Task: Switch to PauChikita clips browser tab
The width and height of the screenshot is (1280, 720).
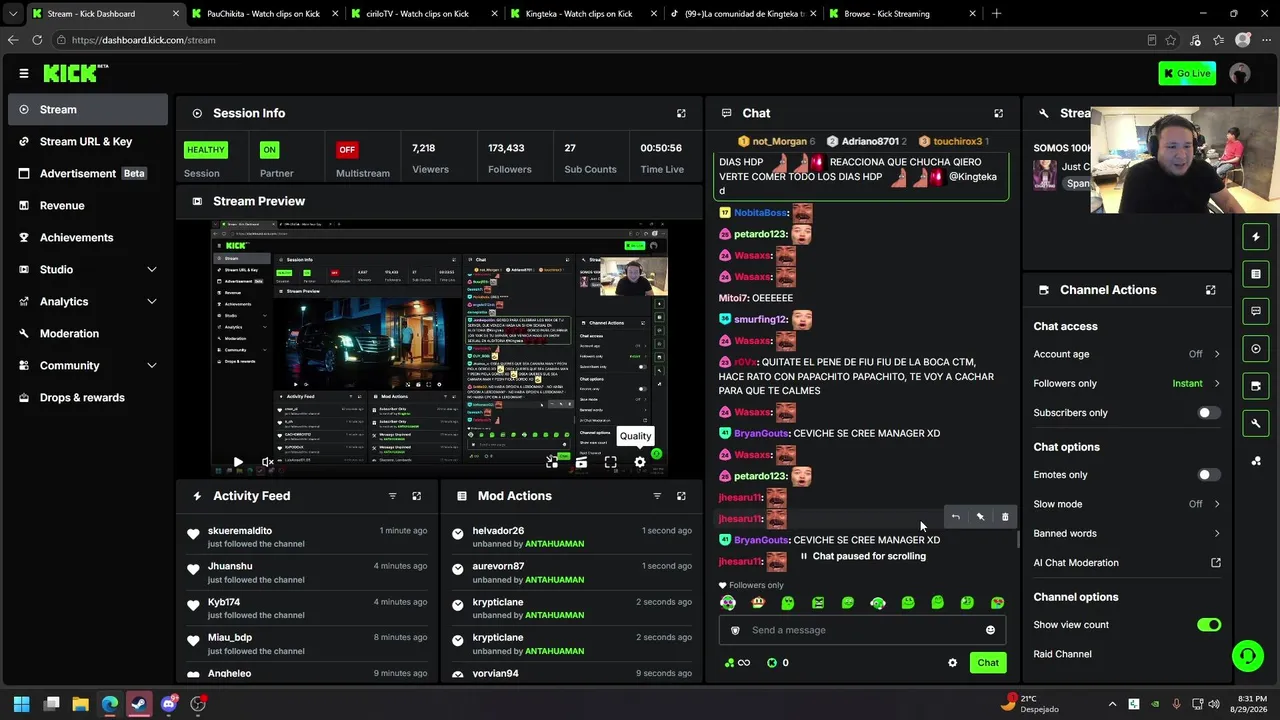Action: (263, 14)
